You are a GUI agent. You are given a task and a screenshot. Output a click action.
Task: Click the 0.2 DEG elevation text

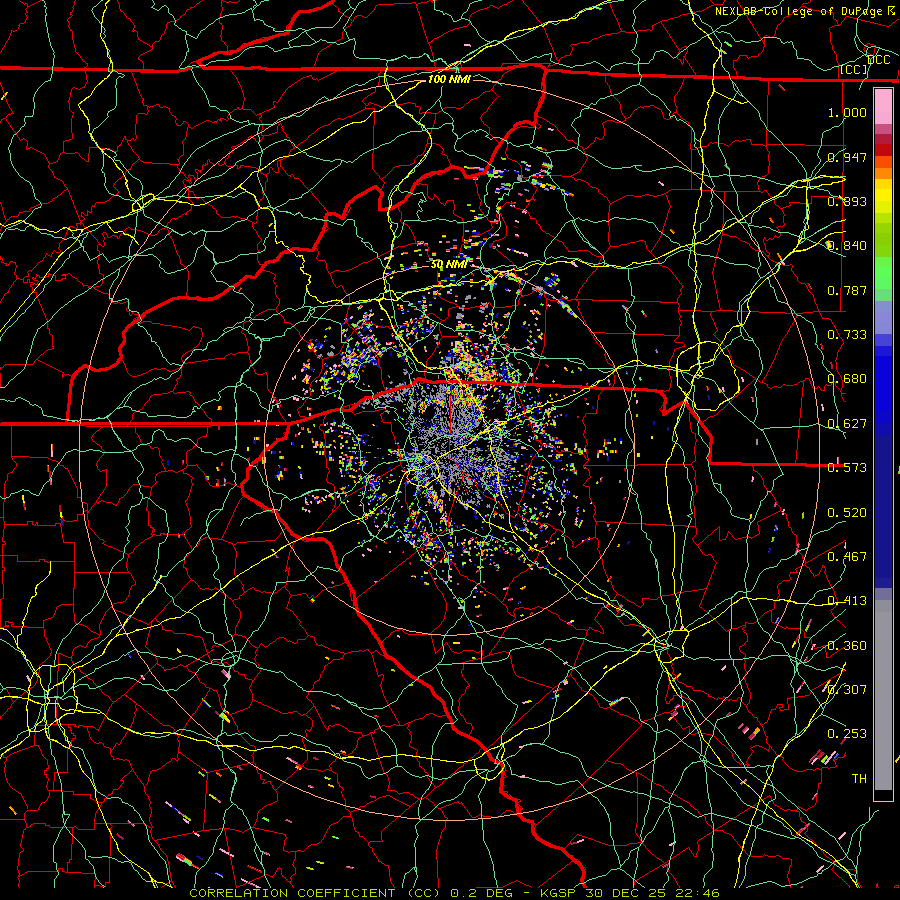point(481,893)
